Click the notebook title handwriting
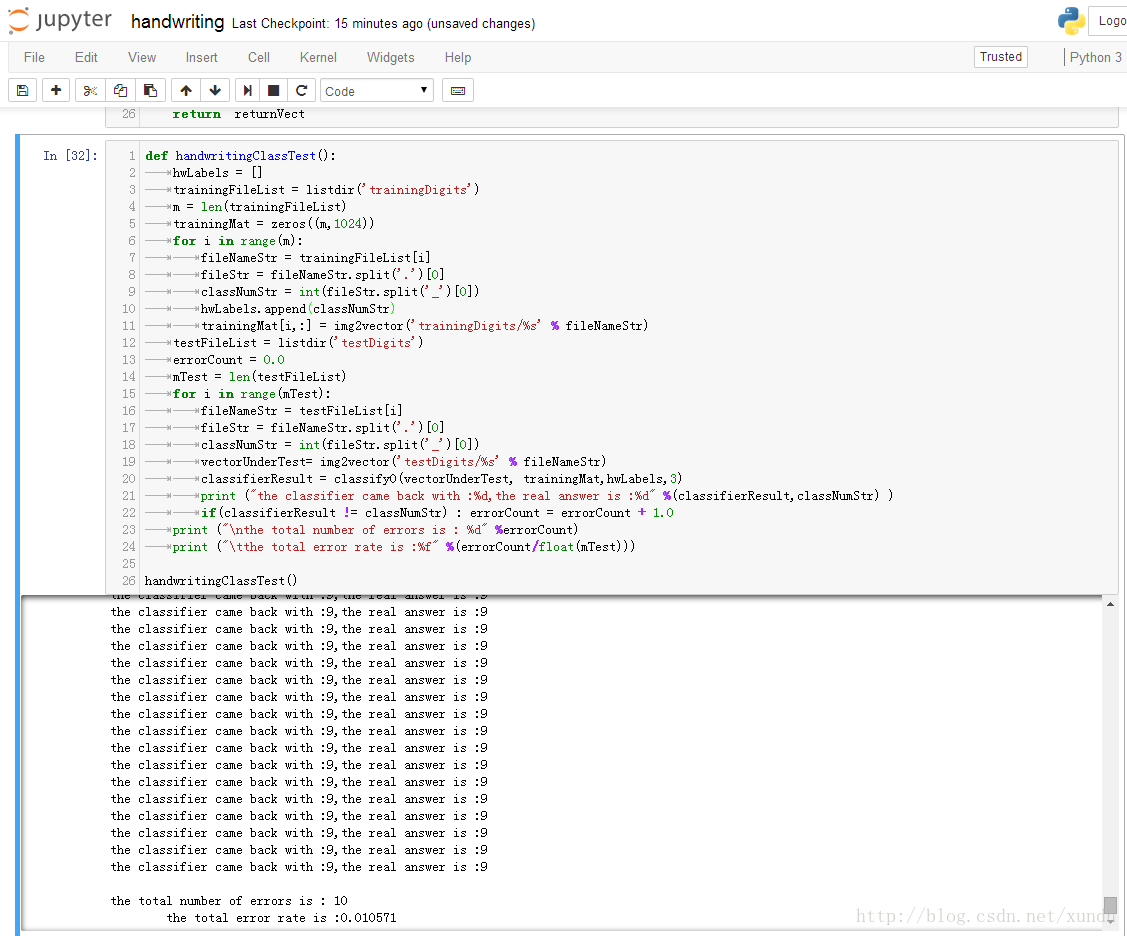The width and height of the screenshot is (1127, 936). [178, 22]
